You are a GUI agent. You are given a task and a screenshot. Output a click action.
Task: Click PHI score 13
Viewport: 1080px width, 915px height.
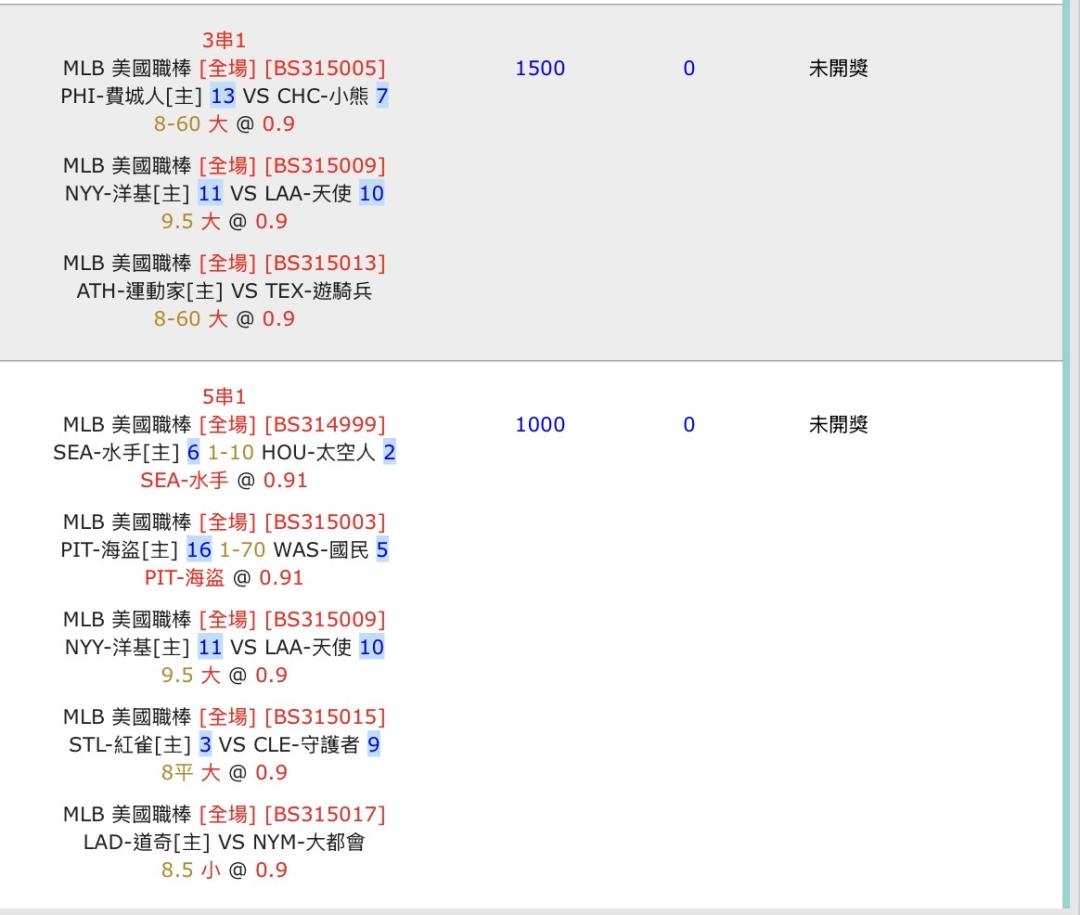(222, 96)
